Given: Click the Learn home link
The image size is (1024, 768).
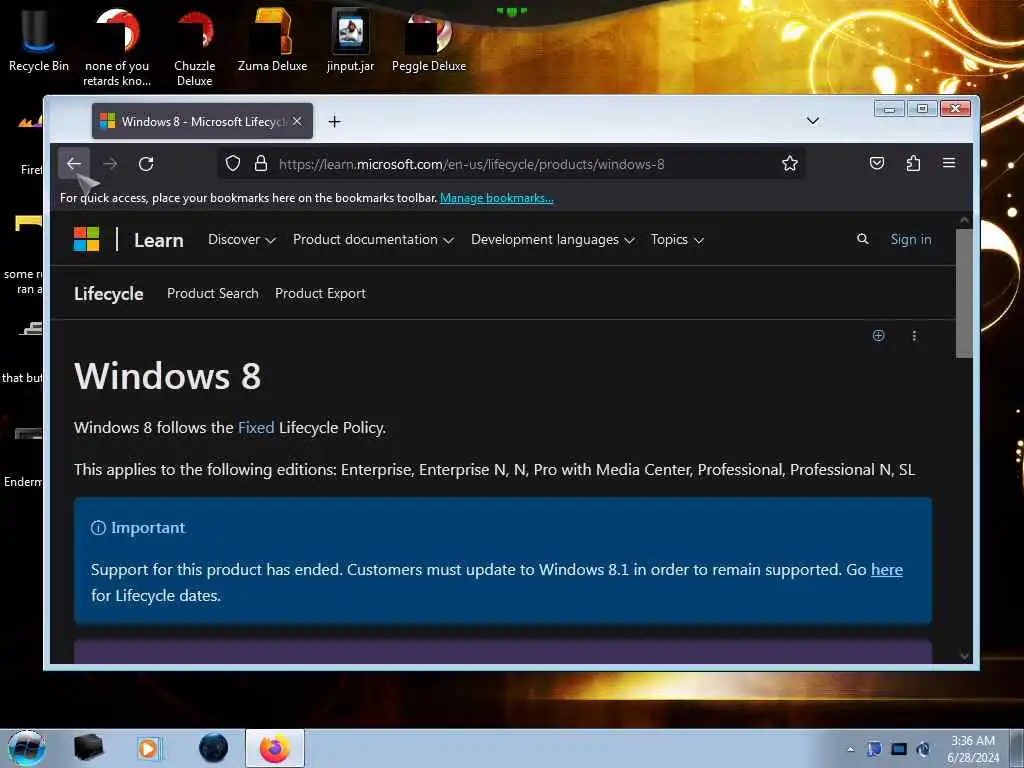Looking at the screenshot, I should [x=159, y=240].
